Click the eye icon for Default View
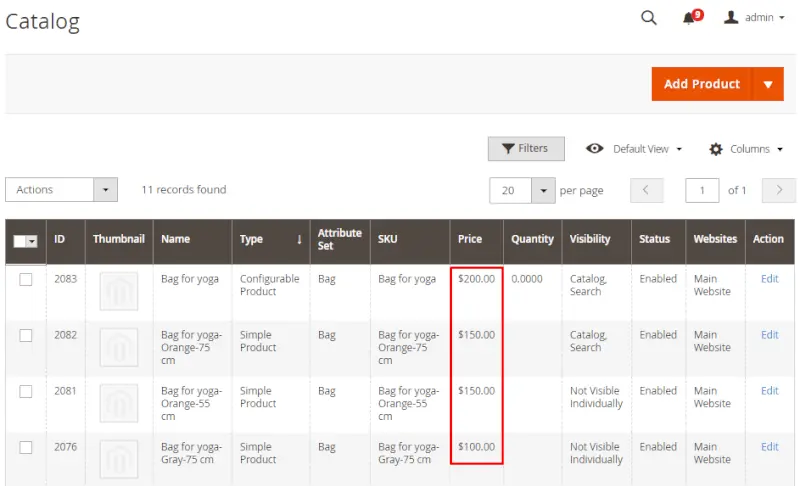The height and width of the screenshot is (486, 800). click(x=595, y=149)
